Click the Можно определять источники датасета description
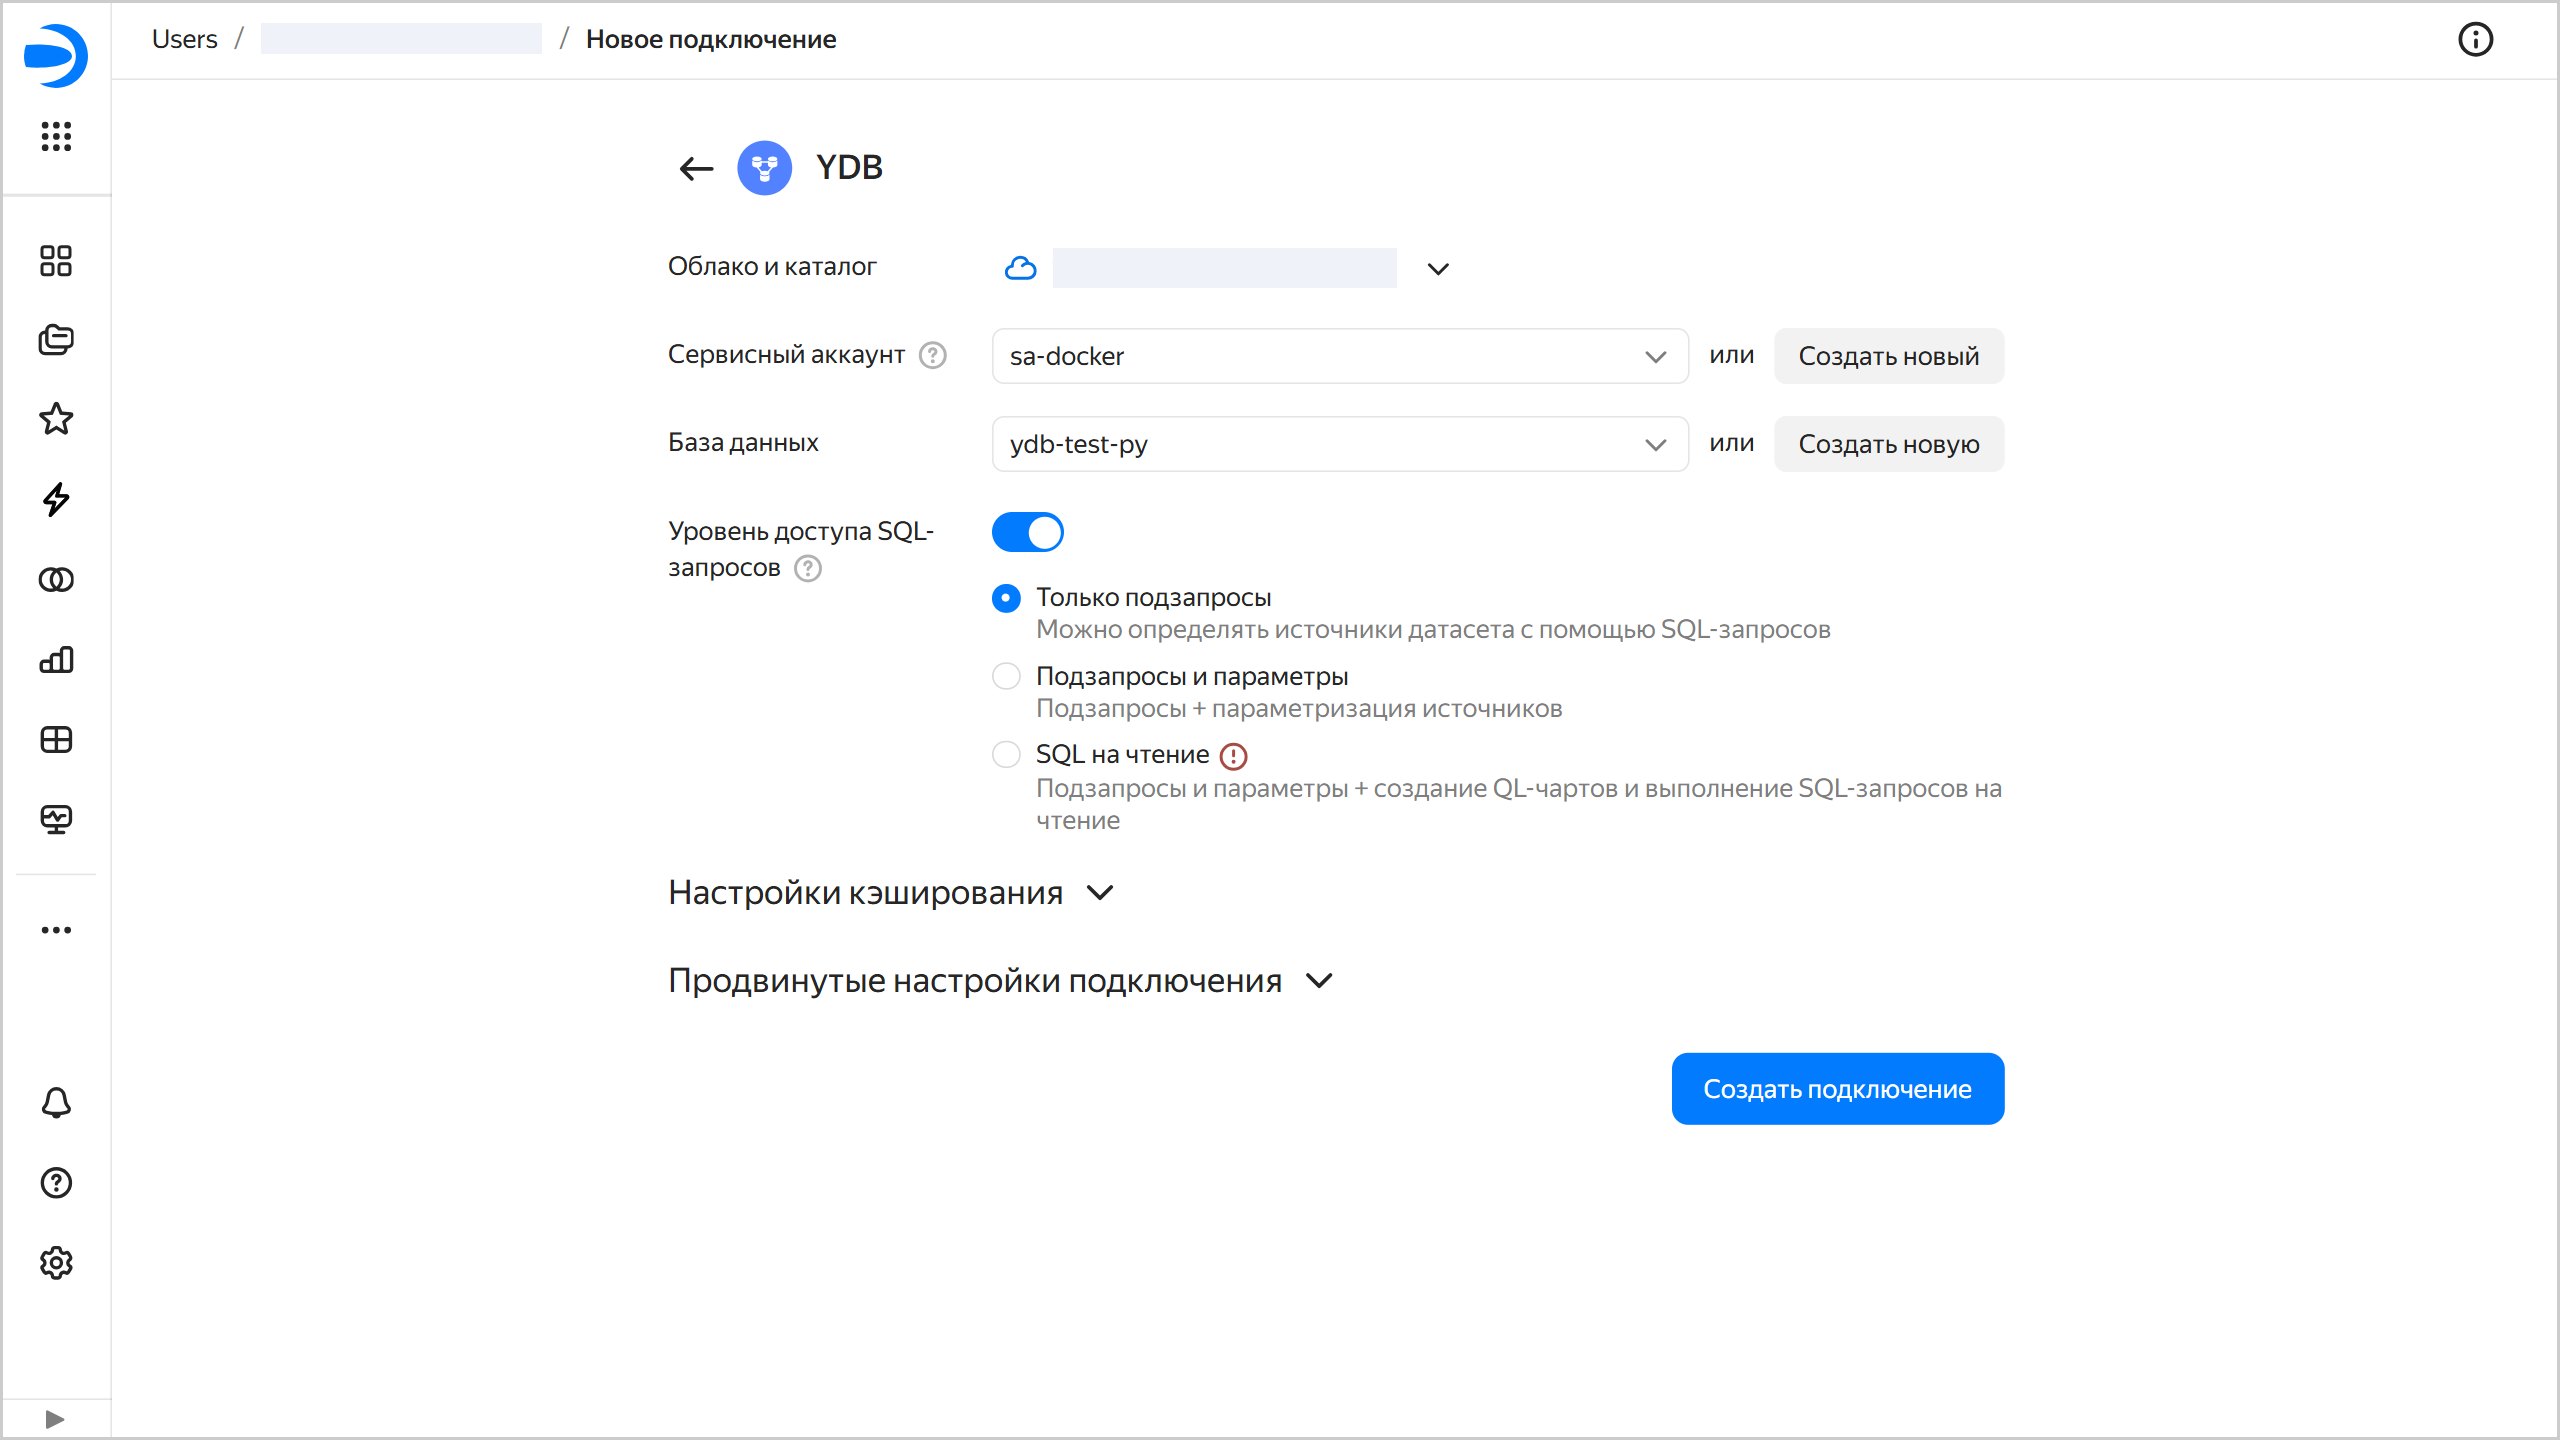 point(1433,629)
